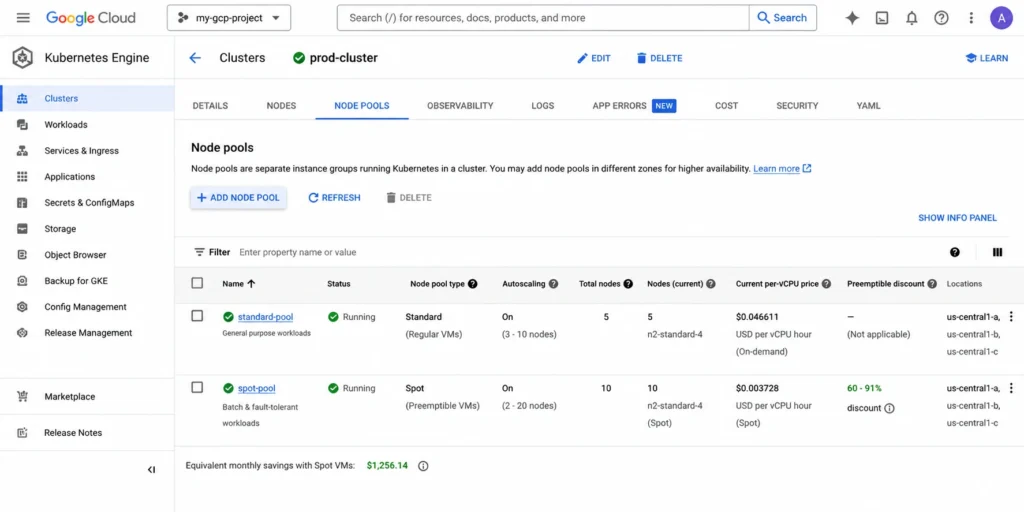Open the my-gcp-project selector dropdown
This screenshot has height=512, width=1024.
229,18
